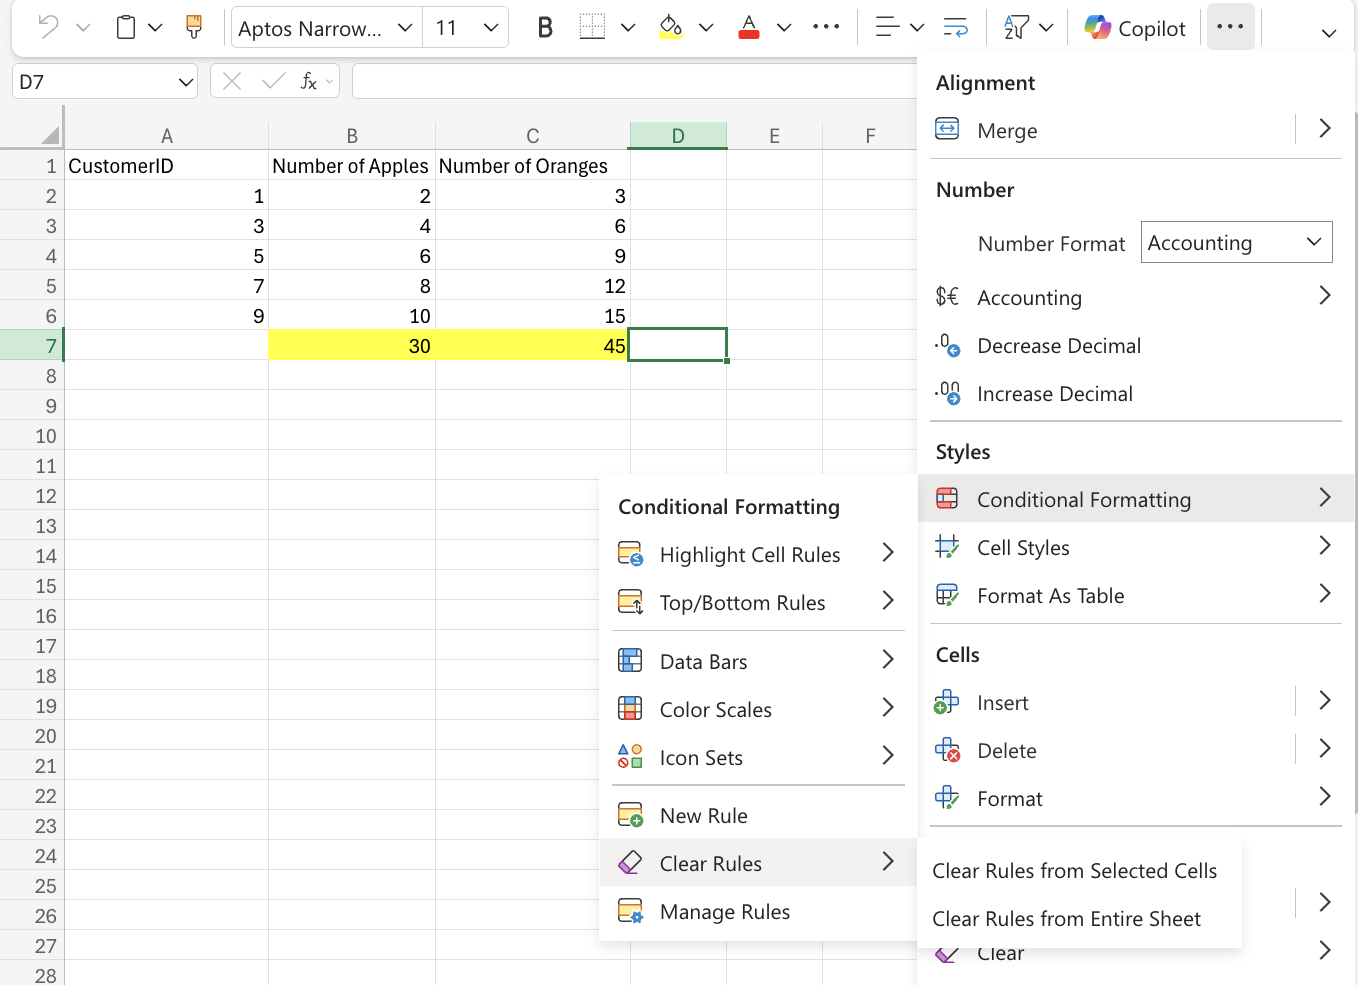
Task: Click the Decrease Decimal icon
Action: tap(947, 345)
